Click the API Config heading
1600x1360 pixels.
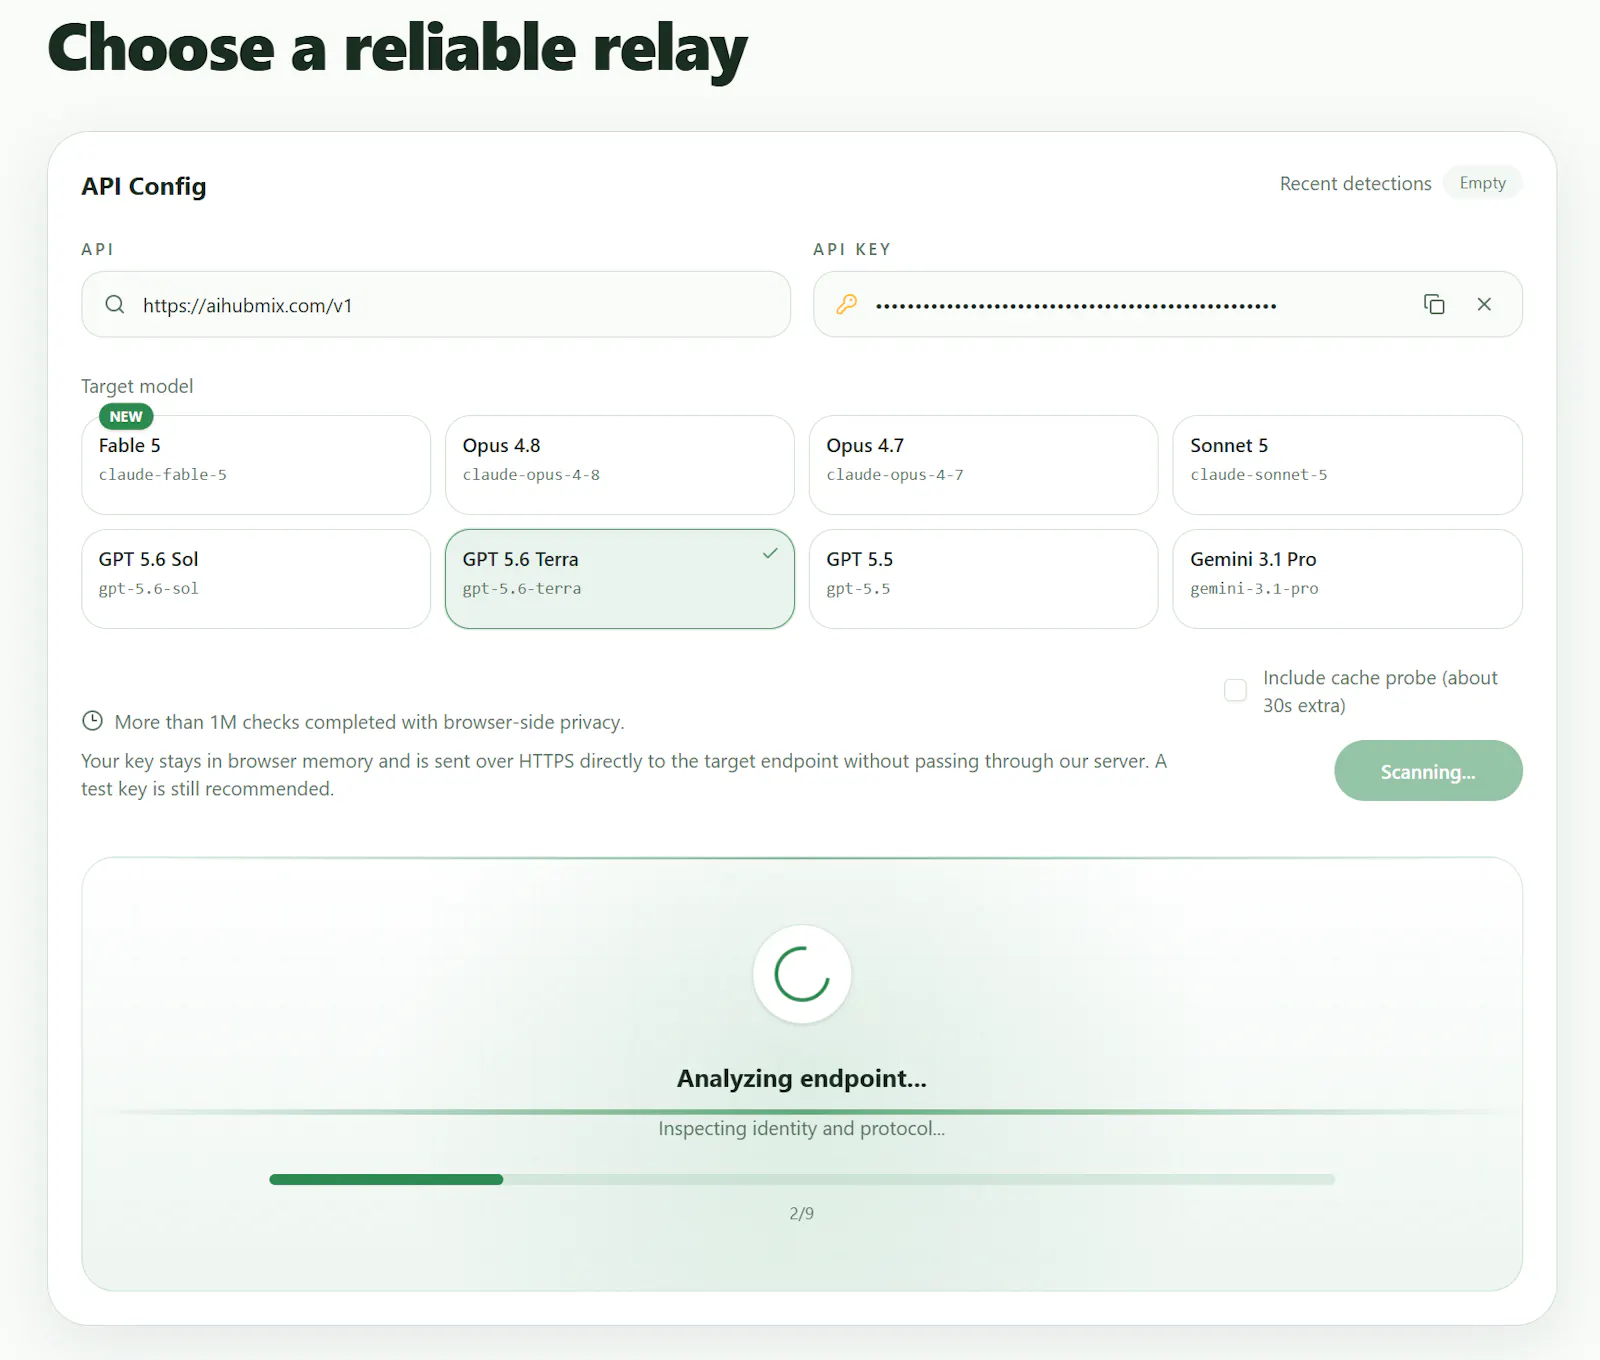click(144, 186)
